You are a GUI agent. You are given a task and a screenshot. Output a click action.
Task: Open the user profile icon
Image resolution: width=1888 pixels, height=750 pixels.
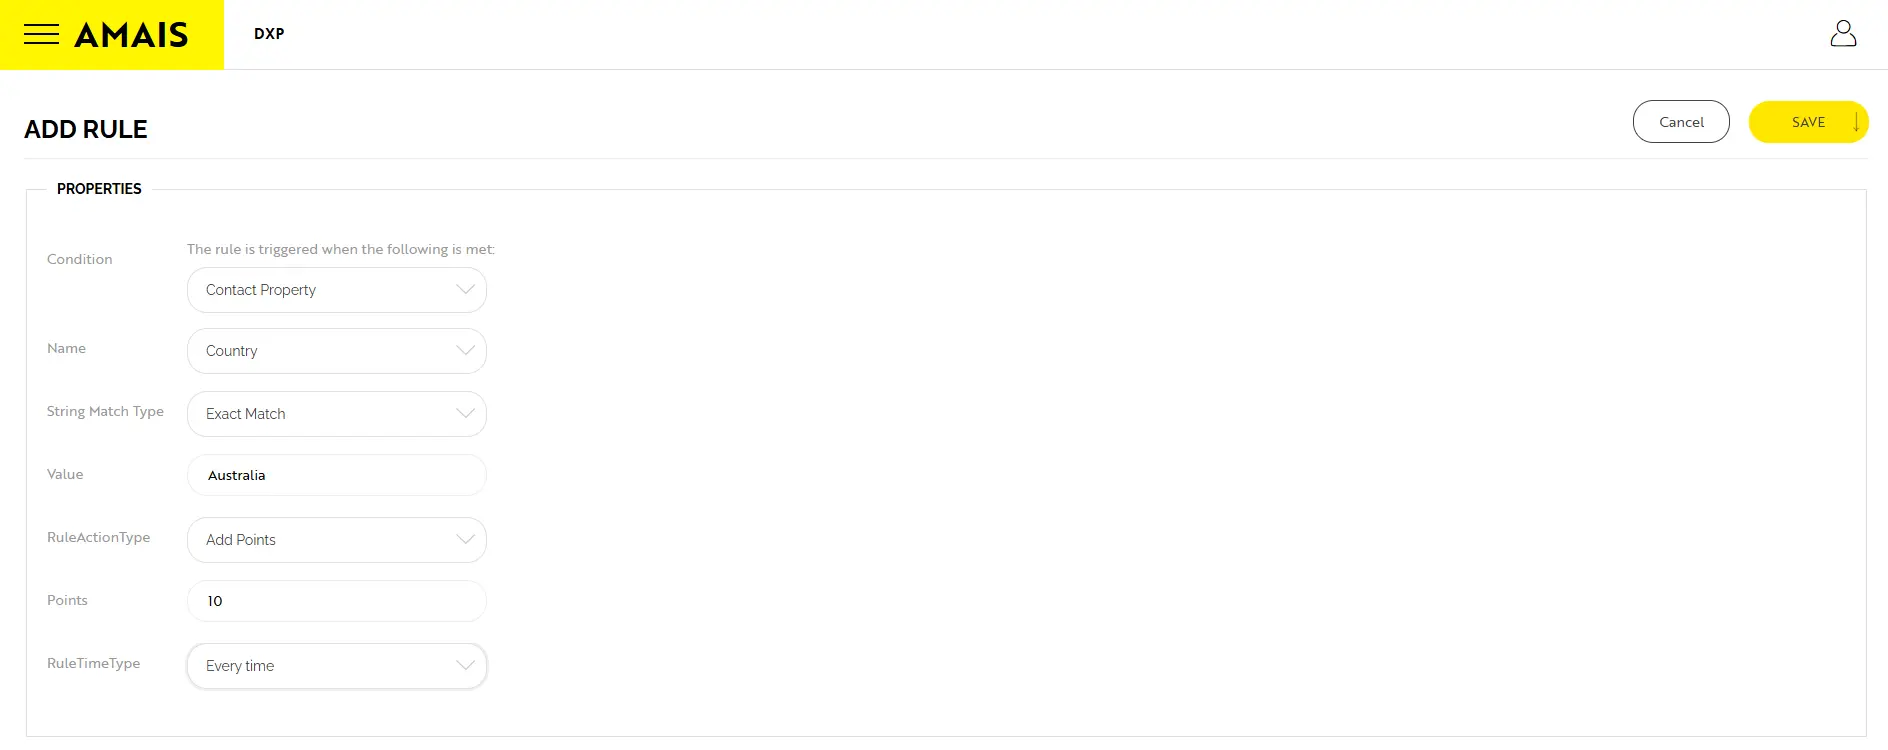click(1843, 34)
